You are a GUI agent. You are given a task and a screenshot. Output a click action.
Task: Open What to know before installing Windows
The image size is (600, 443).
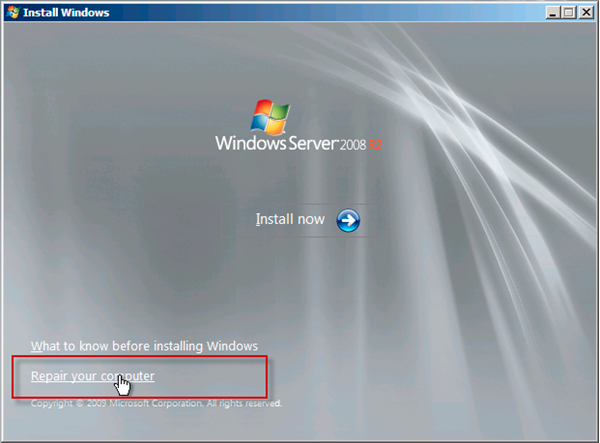[x=144, y=346]
